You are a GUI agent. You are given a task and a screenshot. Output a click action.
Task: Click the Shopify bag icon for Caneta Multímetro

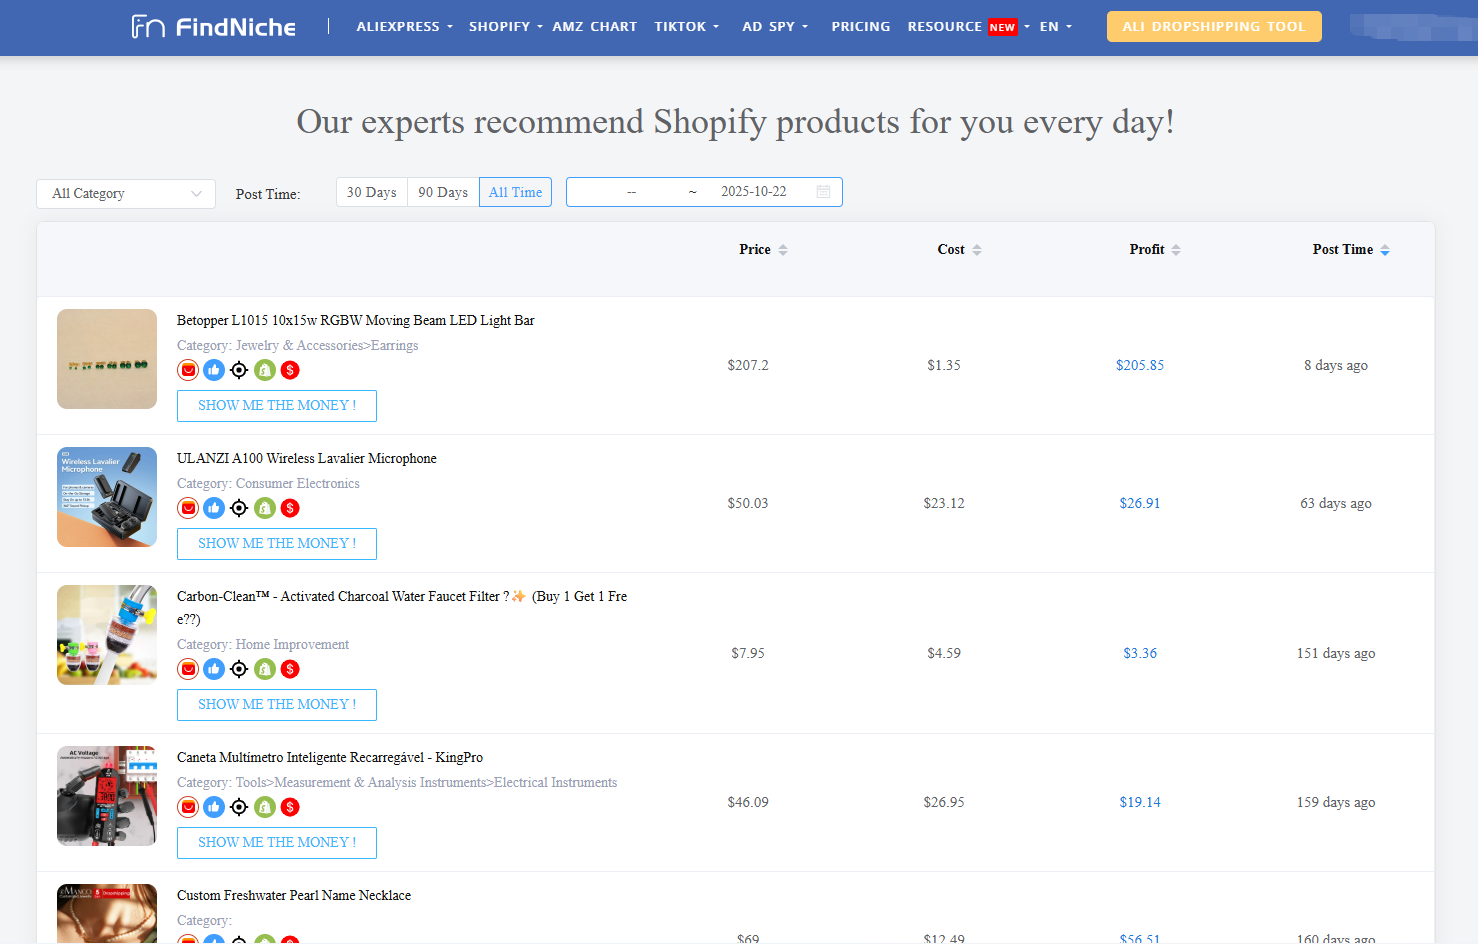(x=265, y=807)
